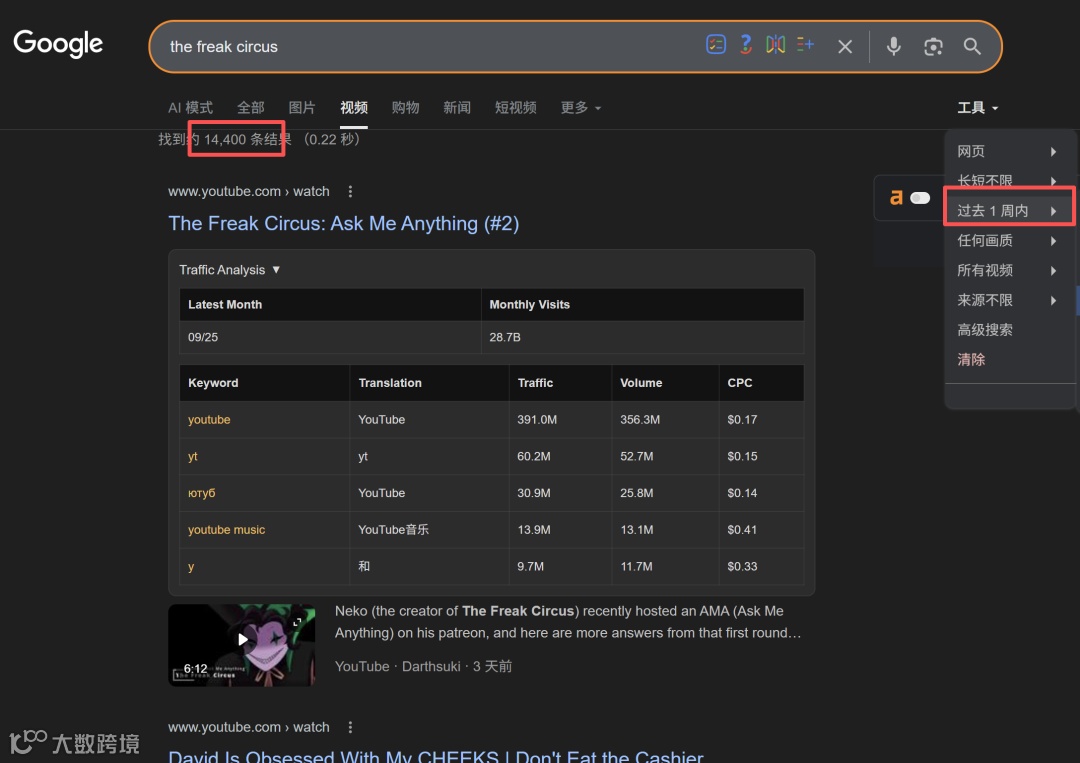Expand the 网页 submenu
Viewport: 1080px width, 763px height.
tap(1009, 151)
